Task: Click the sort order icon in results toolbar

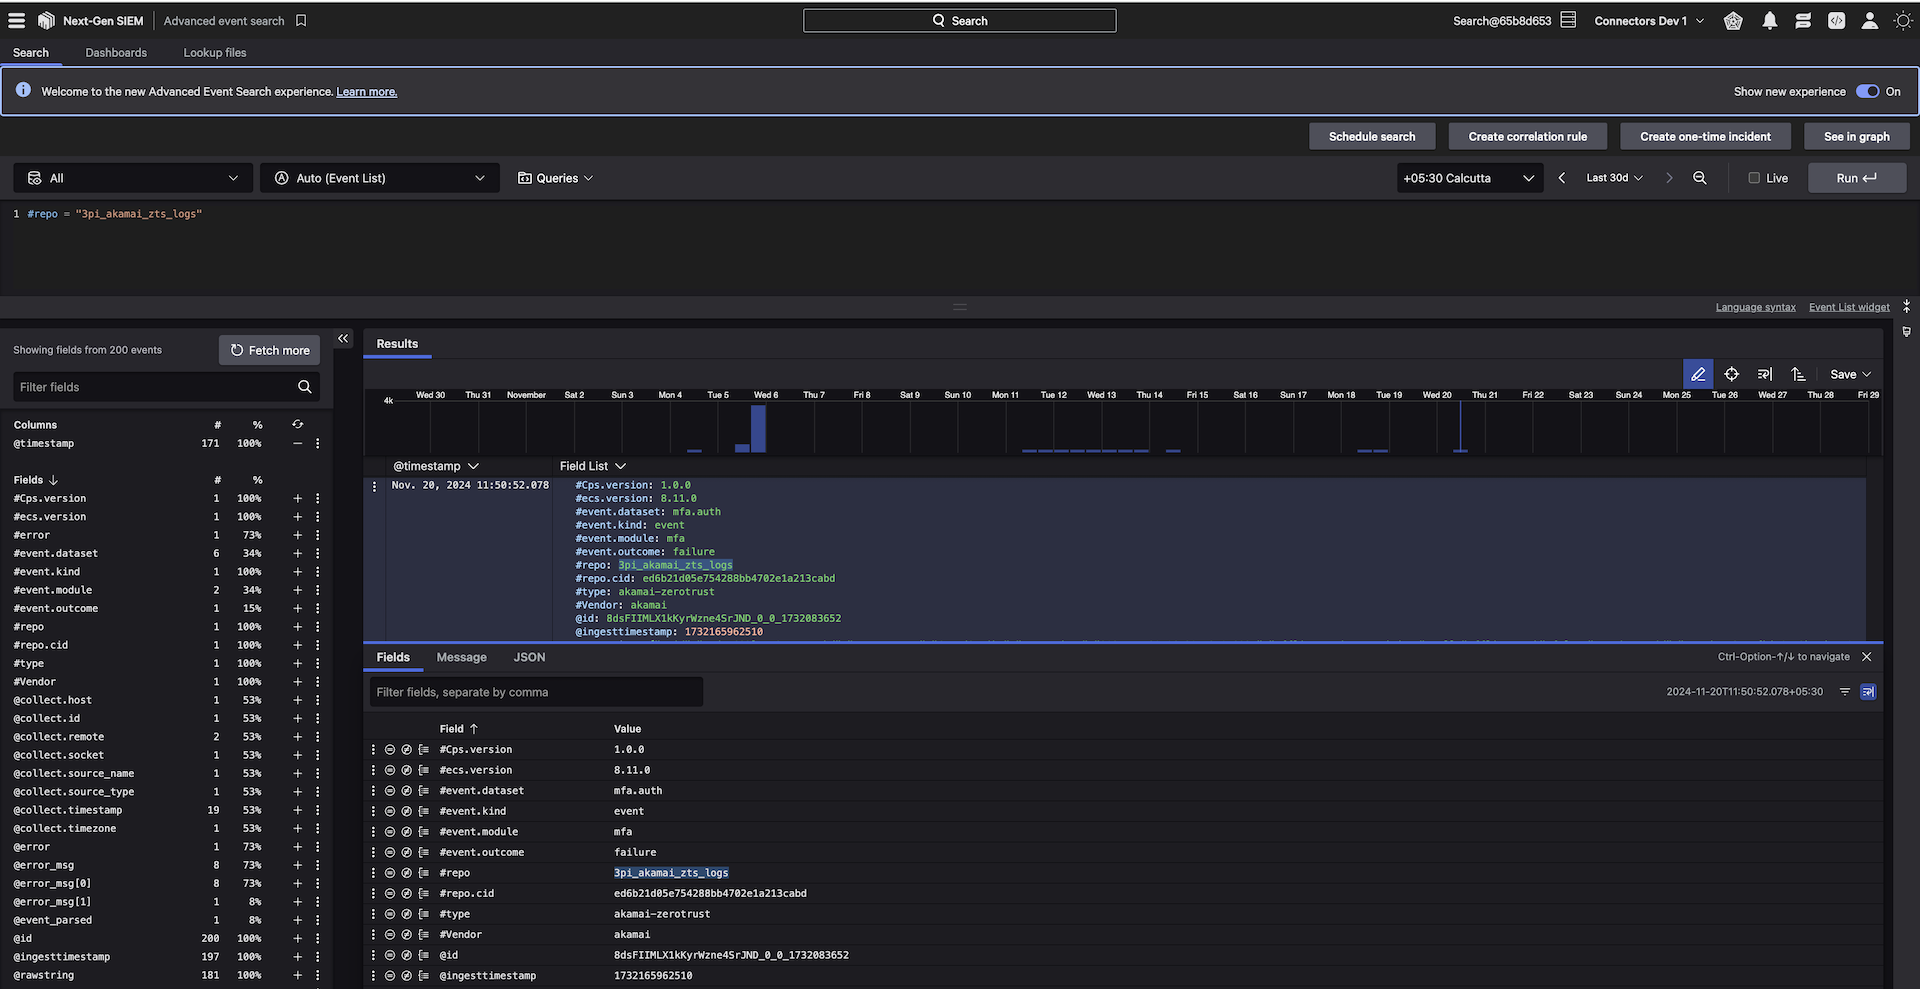Action: pos(1798,374)
